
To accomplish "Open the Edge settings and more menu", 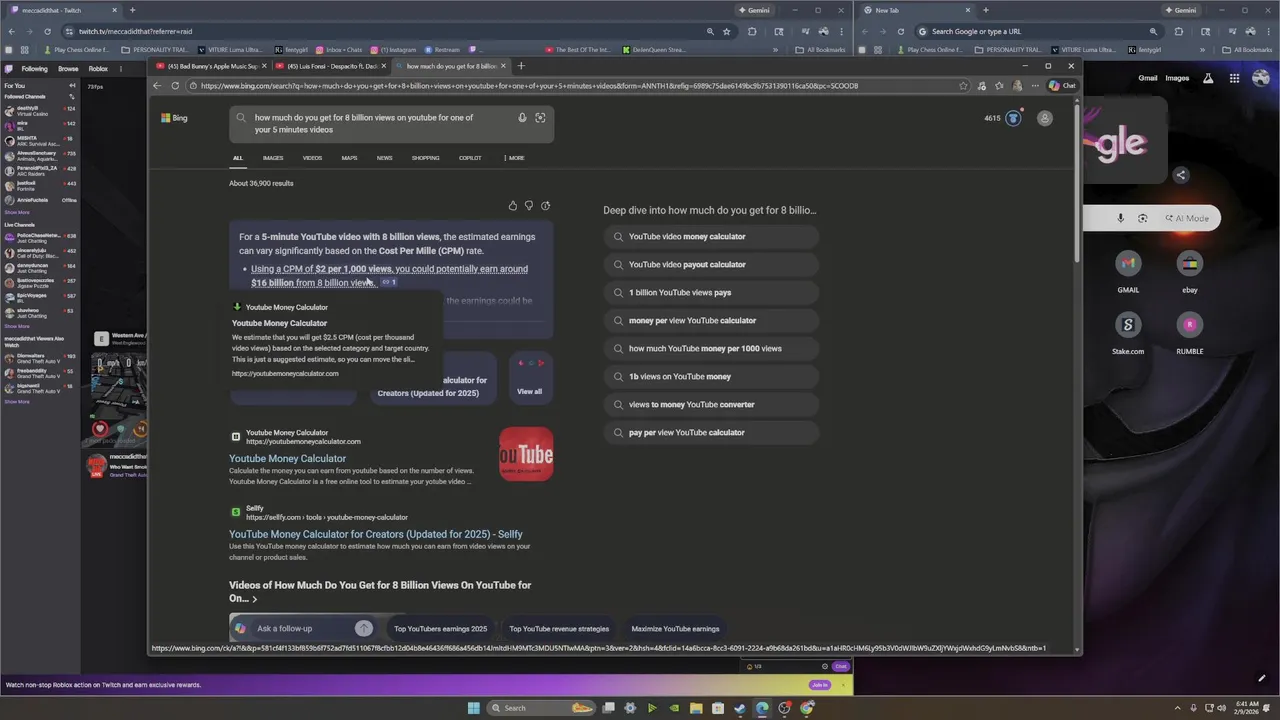I will [1034, 86].
